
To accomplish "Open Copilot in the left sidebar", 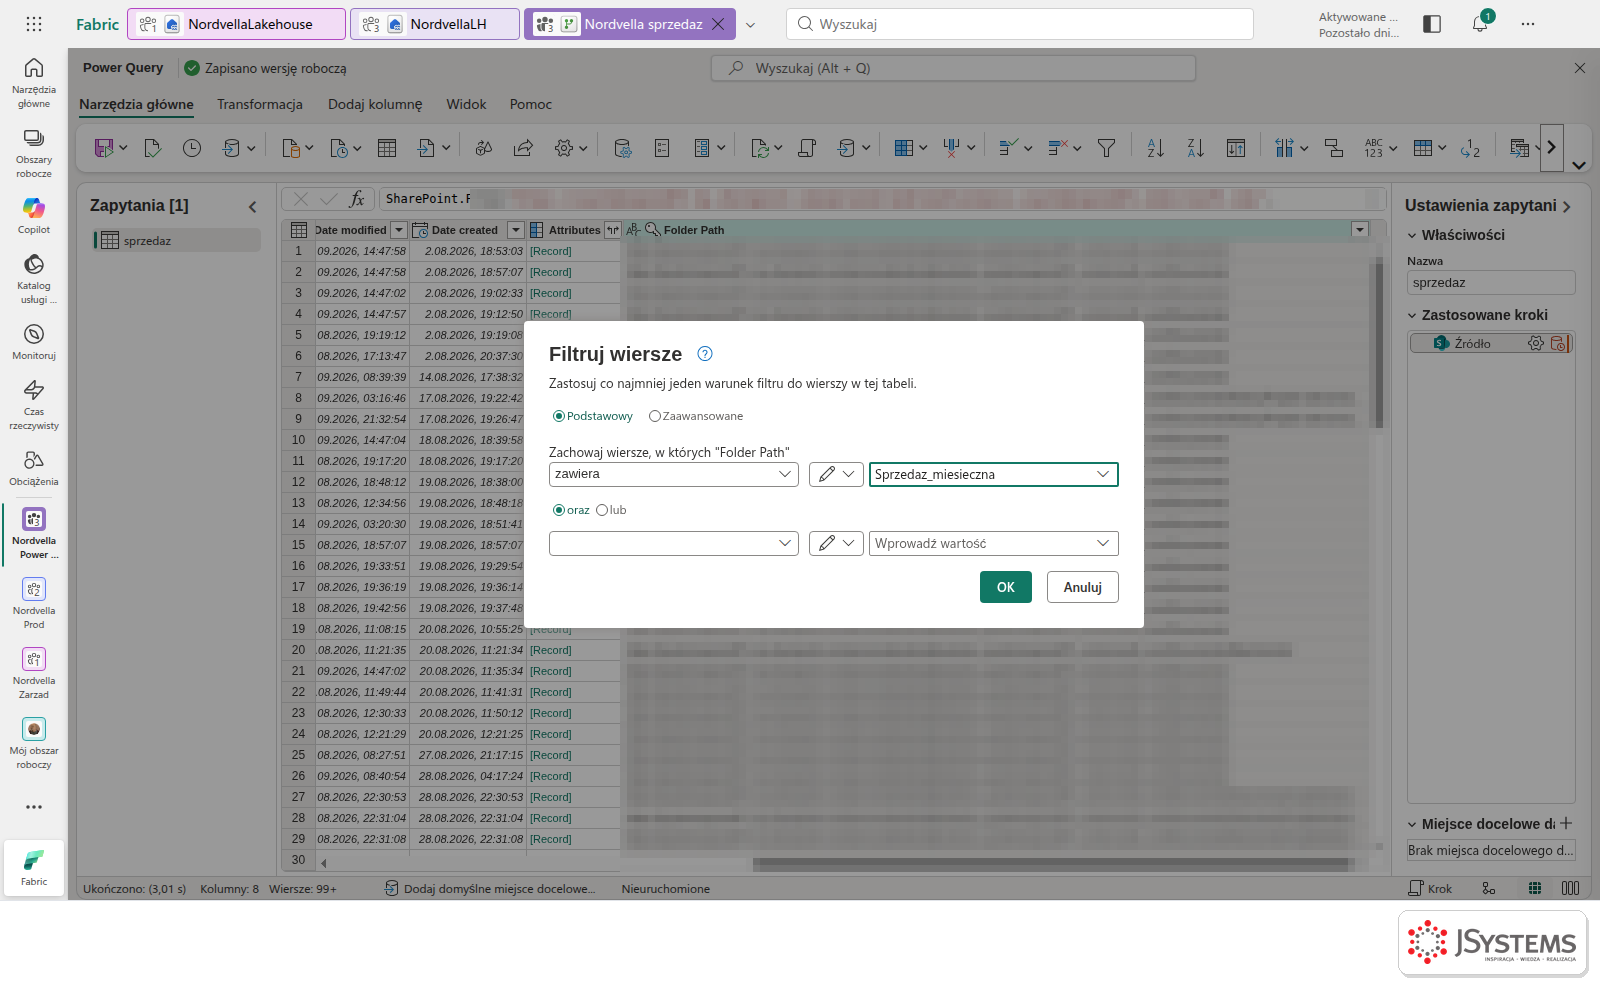I will pyautogui.click(x=34, y=214).
